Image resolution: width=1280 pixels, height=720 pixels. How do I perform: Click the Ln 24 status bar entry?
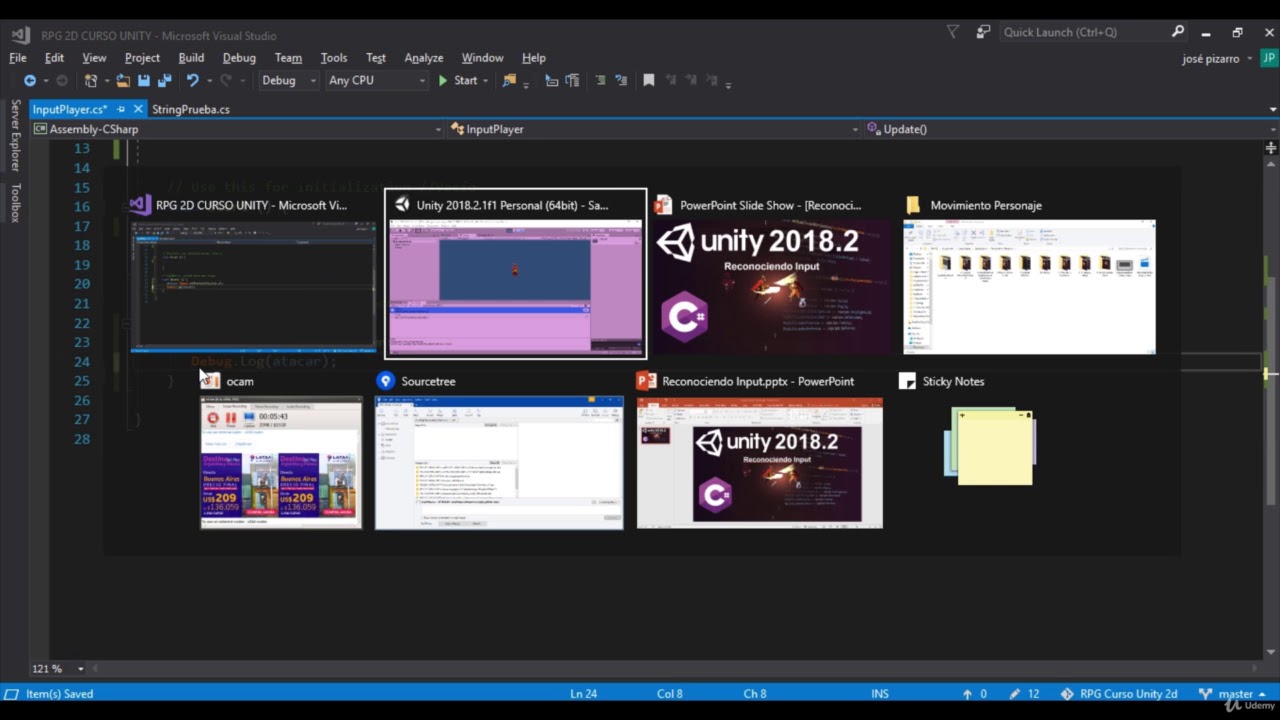(x=584, y=694)
